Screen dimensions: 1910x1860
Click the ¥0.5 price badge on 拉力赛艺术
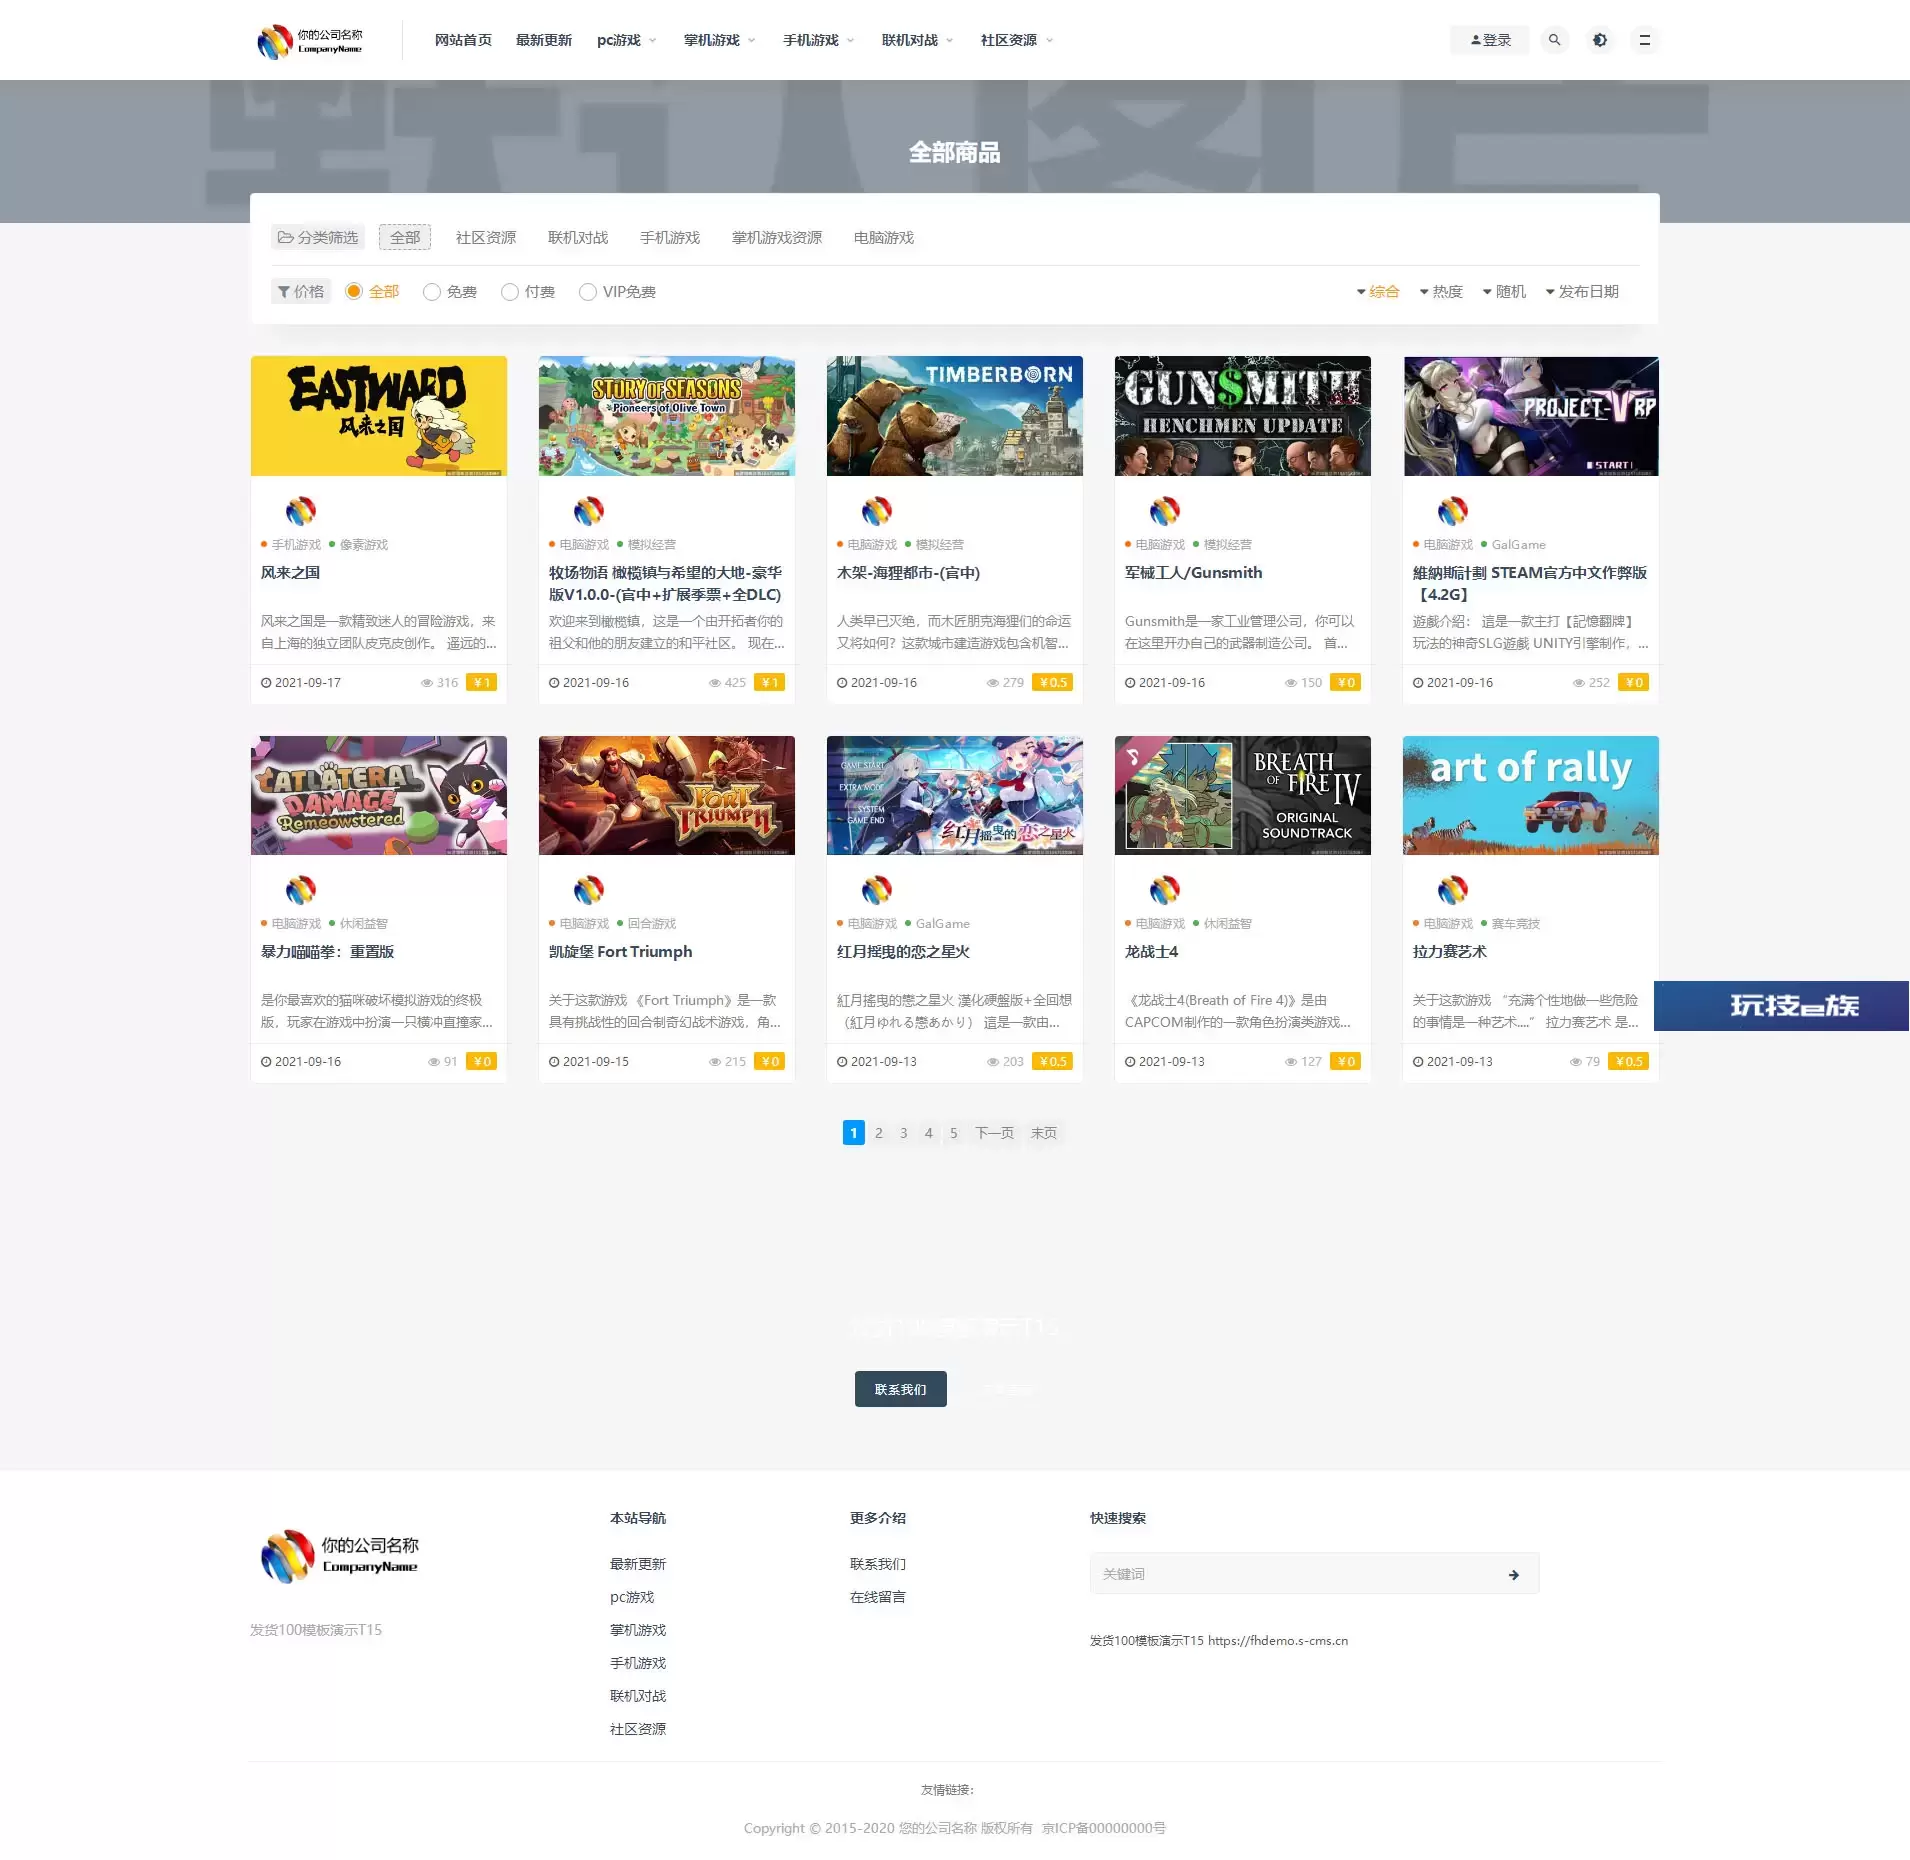pos(1629,1062)
